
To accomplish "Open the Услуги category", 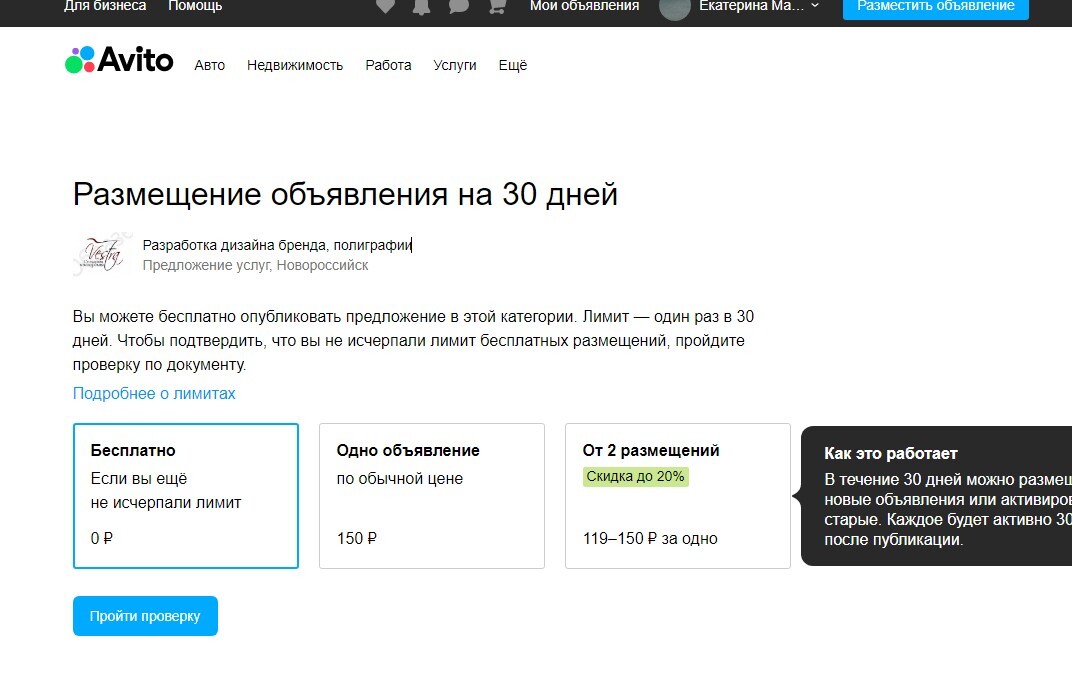I will pyautogui.click(x=455, y=65).
